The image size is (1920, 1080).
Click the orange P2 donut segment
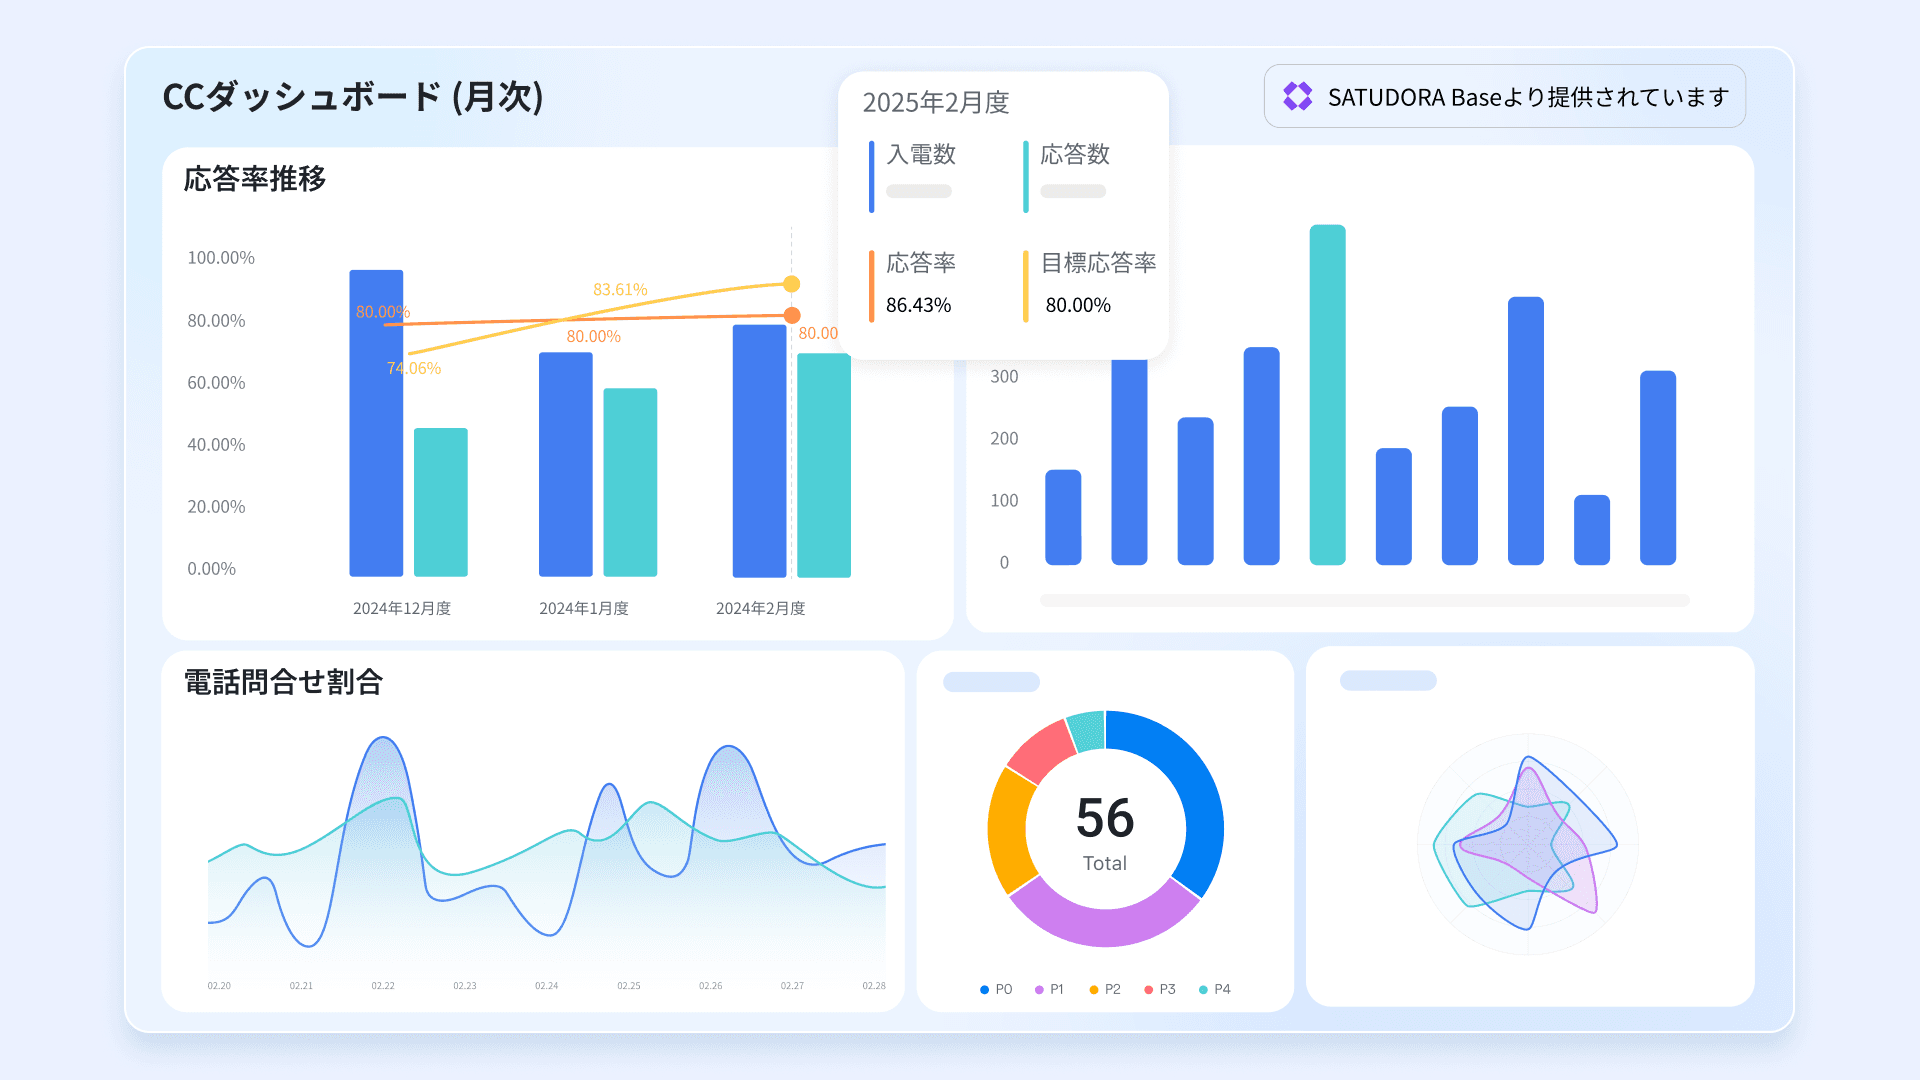click(1008, 830)
